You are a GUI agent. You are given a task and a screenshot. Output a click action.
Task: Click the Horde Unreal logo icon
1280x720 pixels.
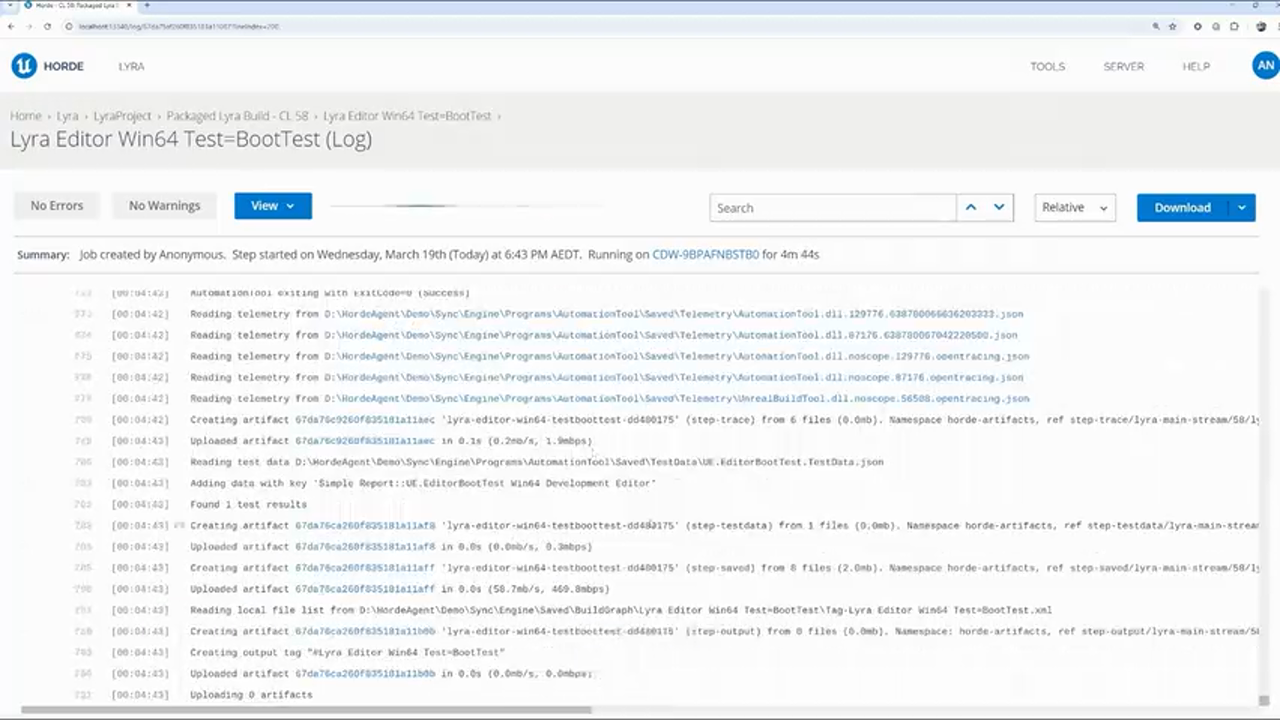(24, 66)
